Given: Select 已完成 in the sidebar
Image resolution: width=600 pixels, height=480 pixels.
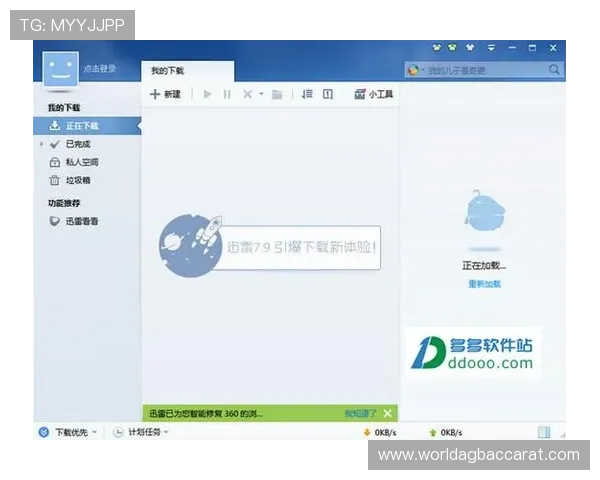Looking at the screenshot, I should point(78,144).
